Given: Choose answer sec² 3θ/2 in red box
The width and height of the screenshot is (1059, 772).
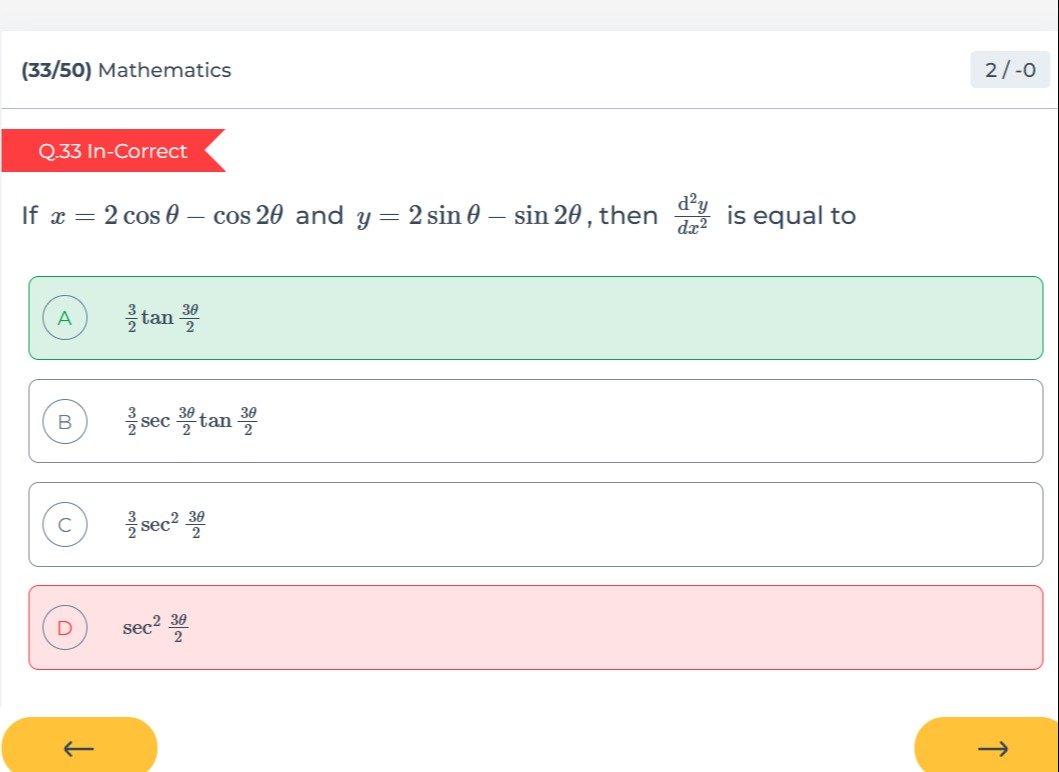Looking at the screenshot, I should click(x=155, y=627).
